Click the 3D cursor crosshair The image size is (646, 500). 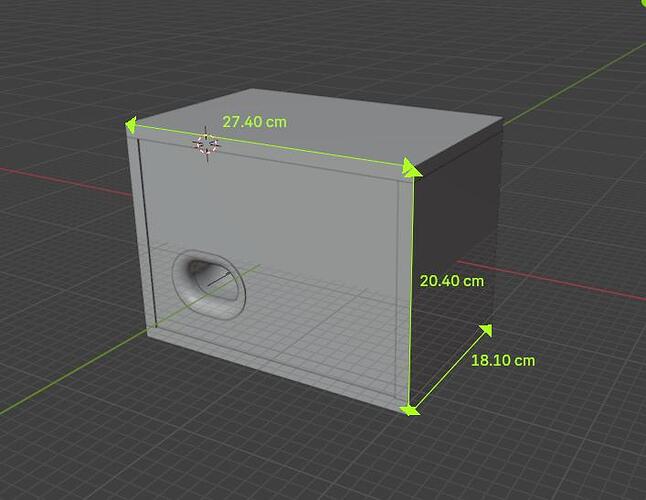click(x=205, y=145)
